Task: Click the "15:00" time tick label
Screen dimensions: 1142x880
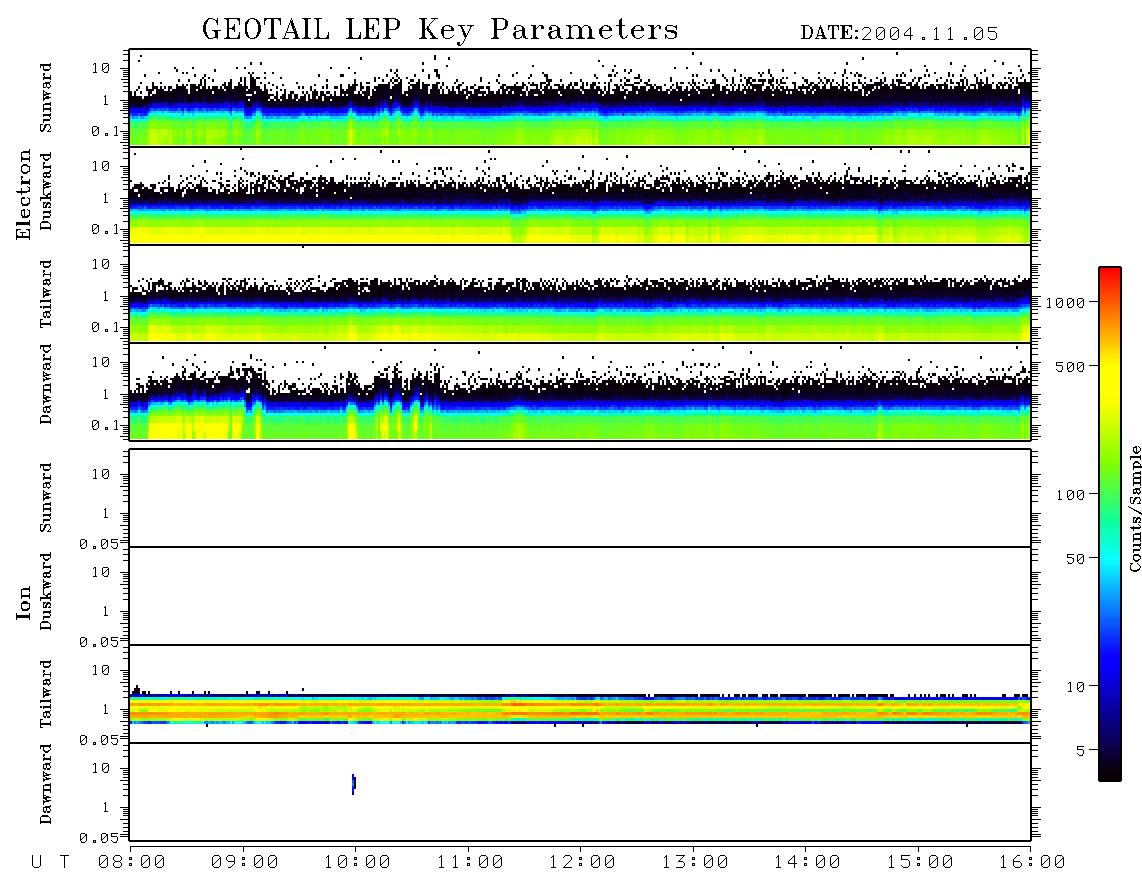Action: 920,863
